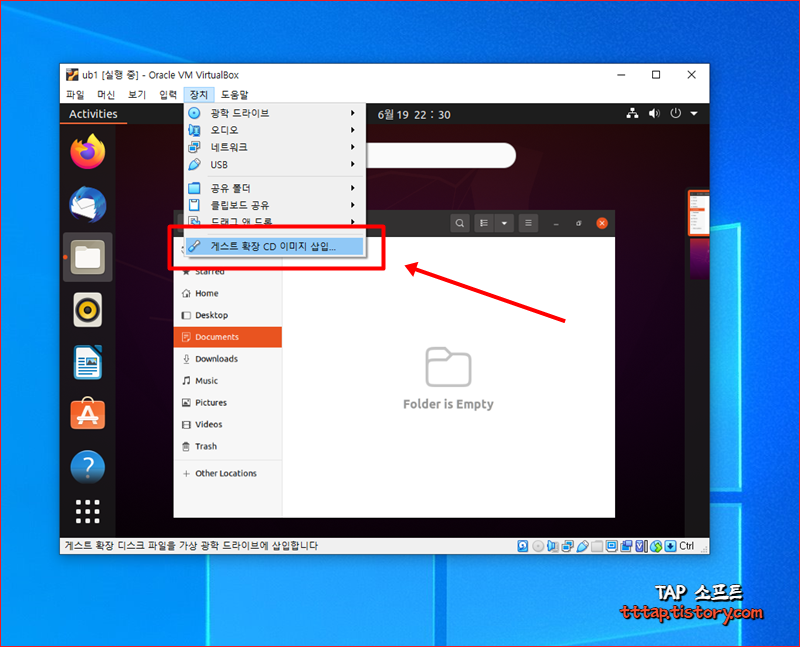Screen dimensions: 800x647
Task: Go to Downloads in Files sidebar
Action: pyautogui.click(x=228, y=359)
